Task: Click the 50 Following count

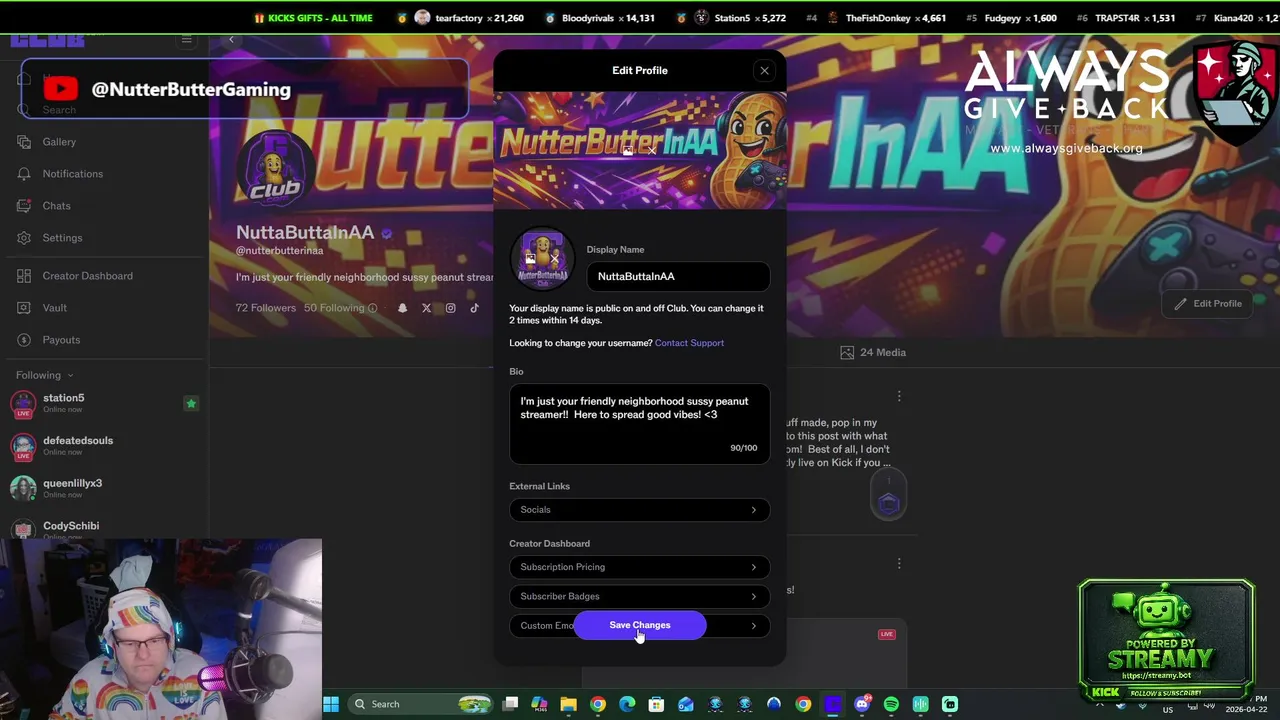Action: pyautogui.click(x=334, y=308)
